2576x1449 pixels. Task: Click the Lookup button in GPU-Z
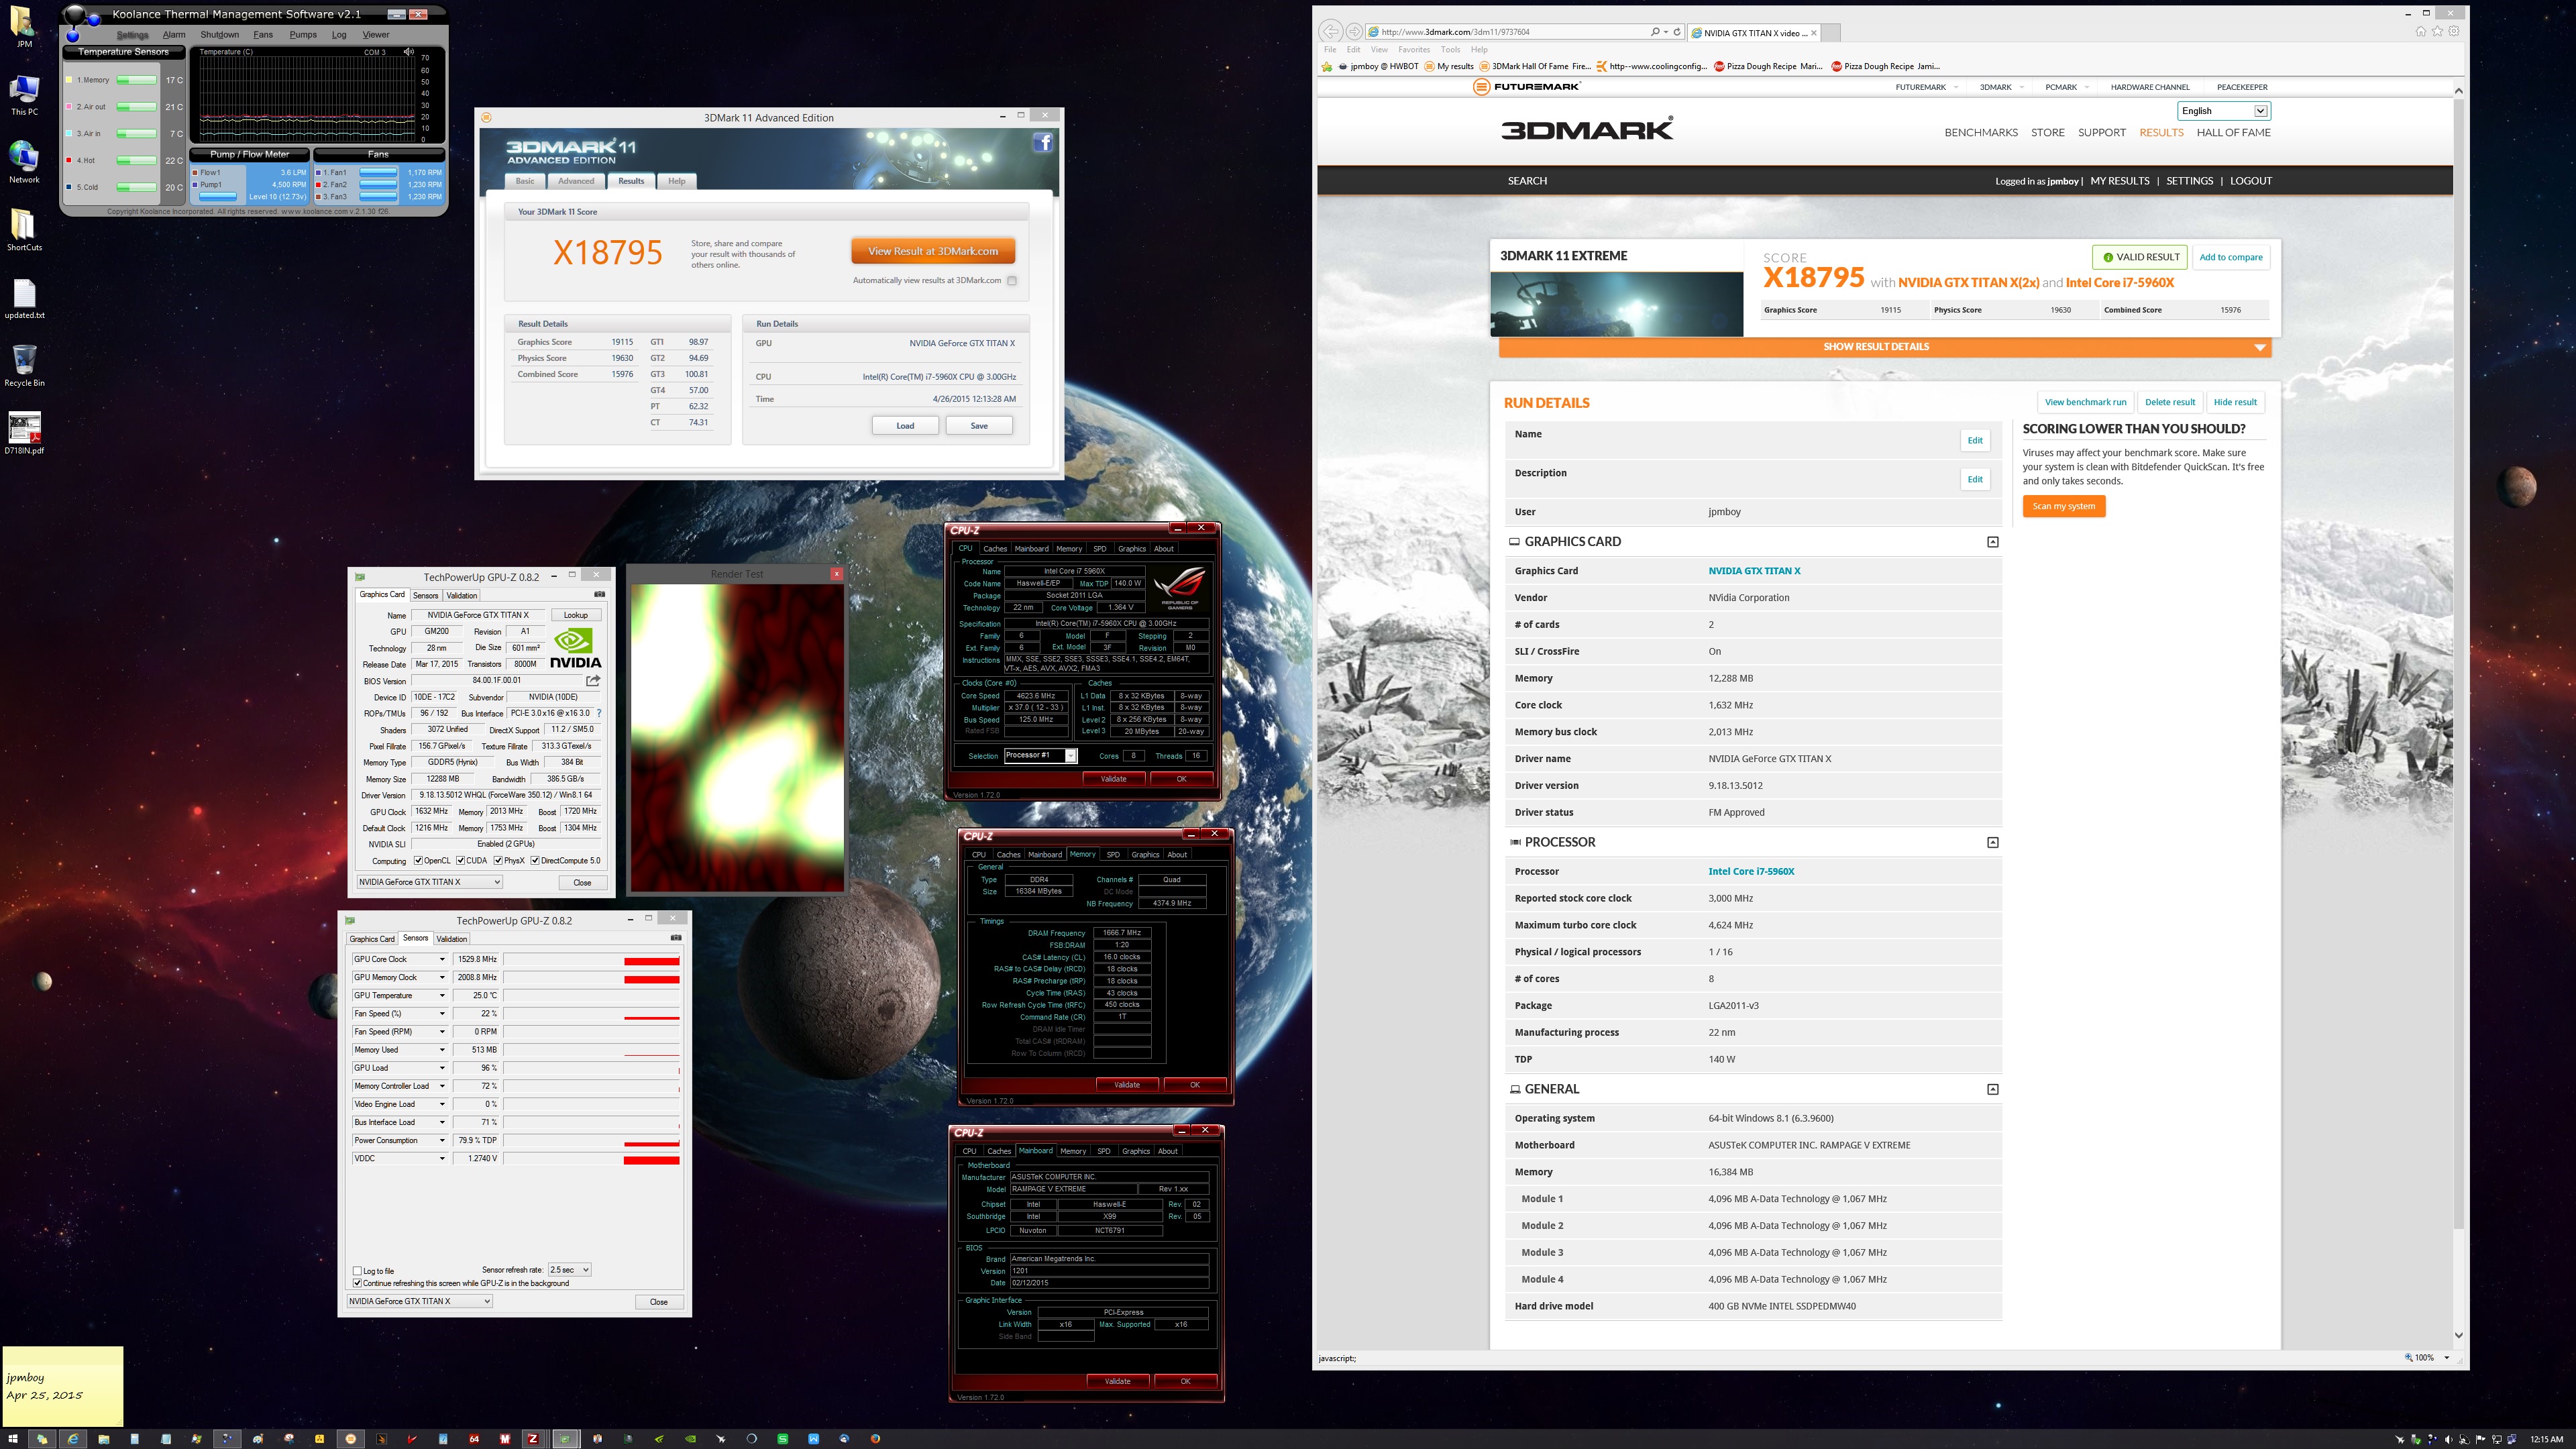[x=576, y=615]
